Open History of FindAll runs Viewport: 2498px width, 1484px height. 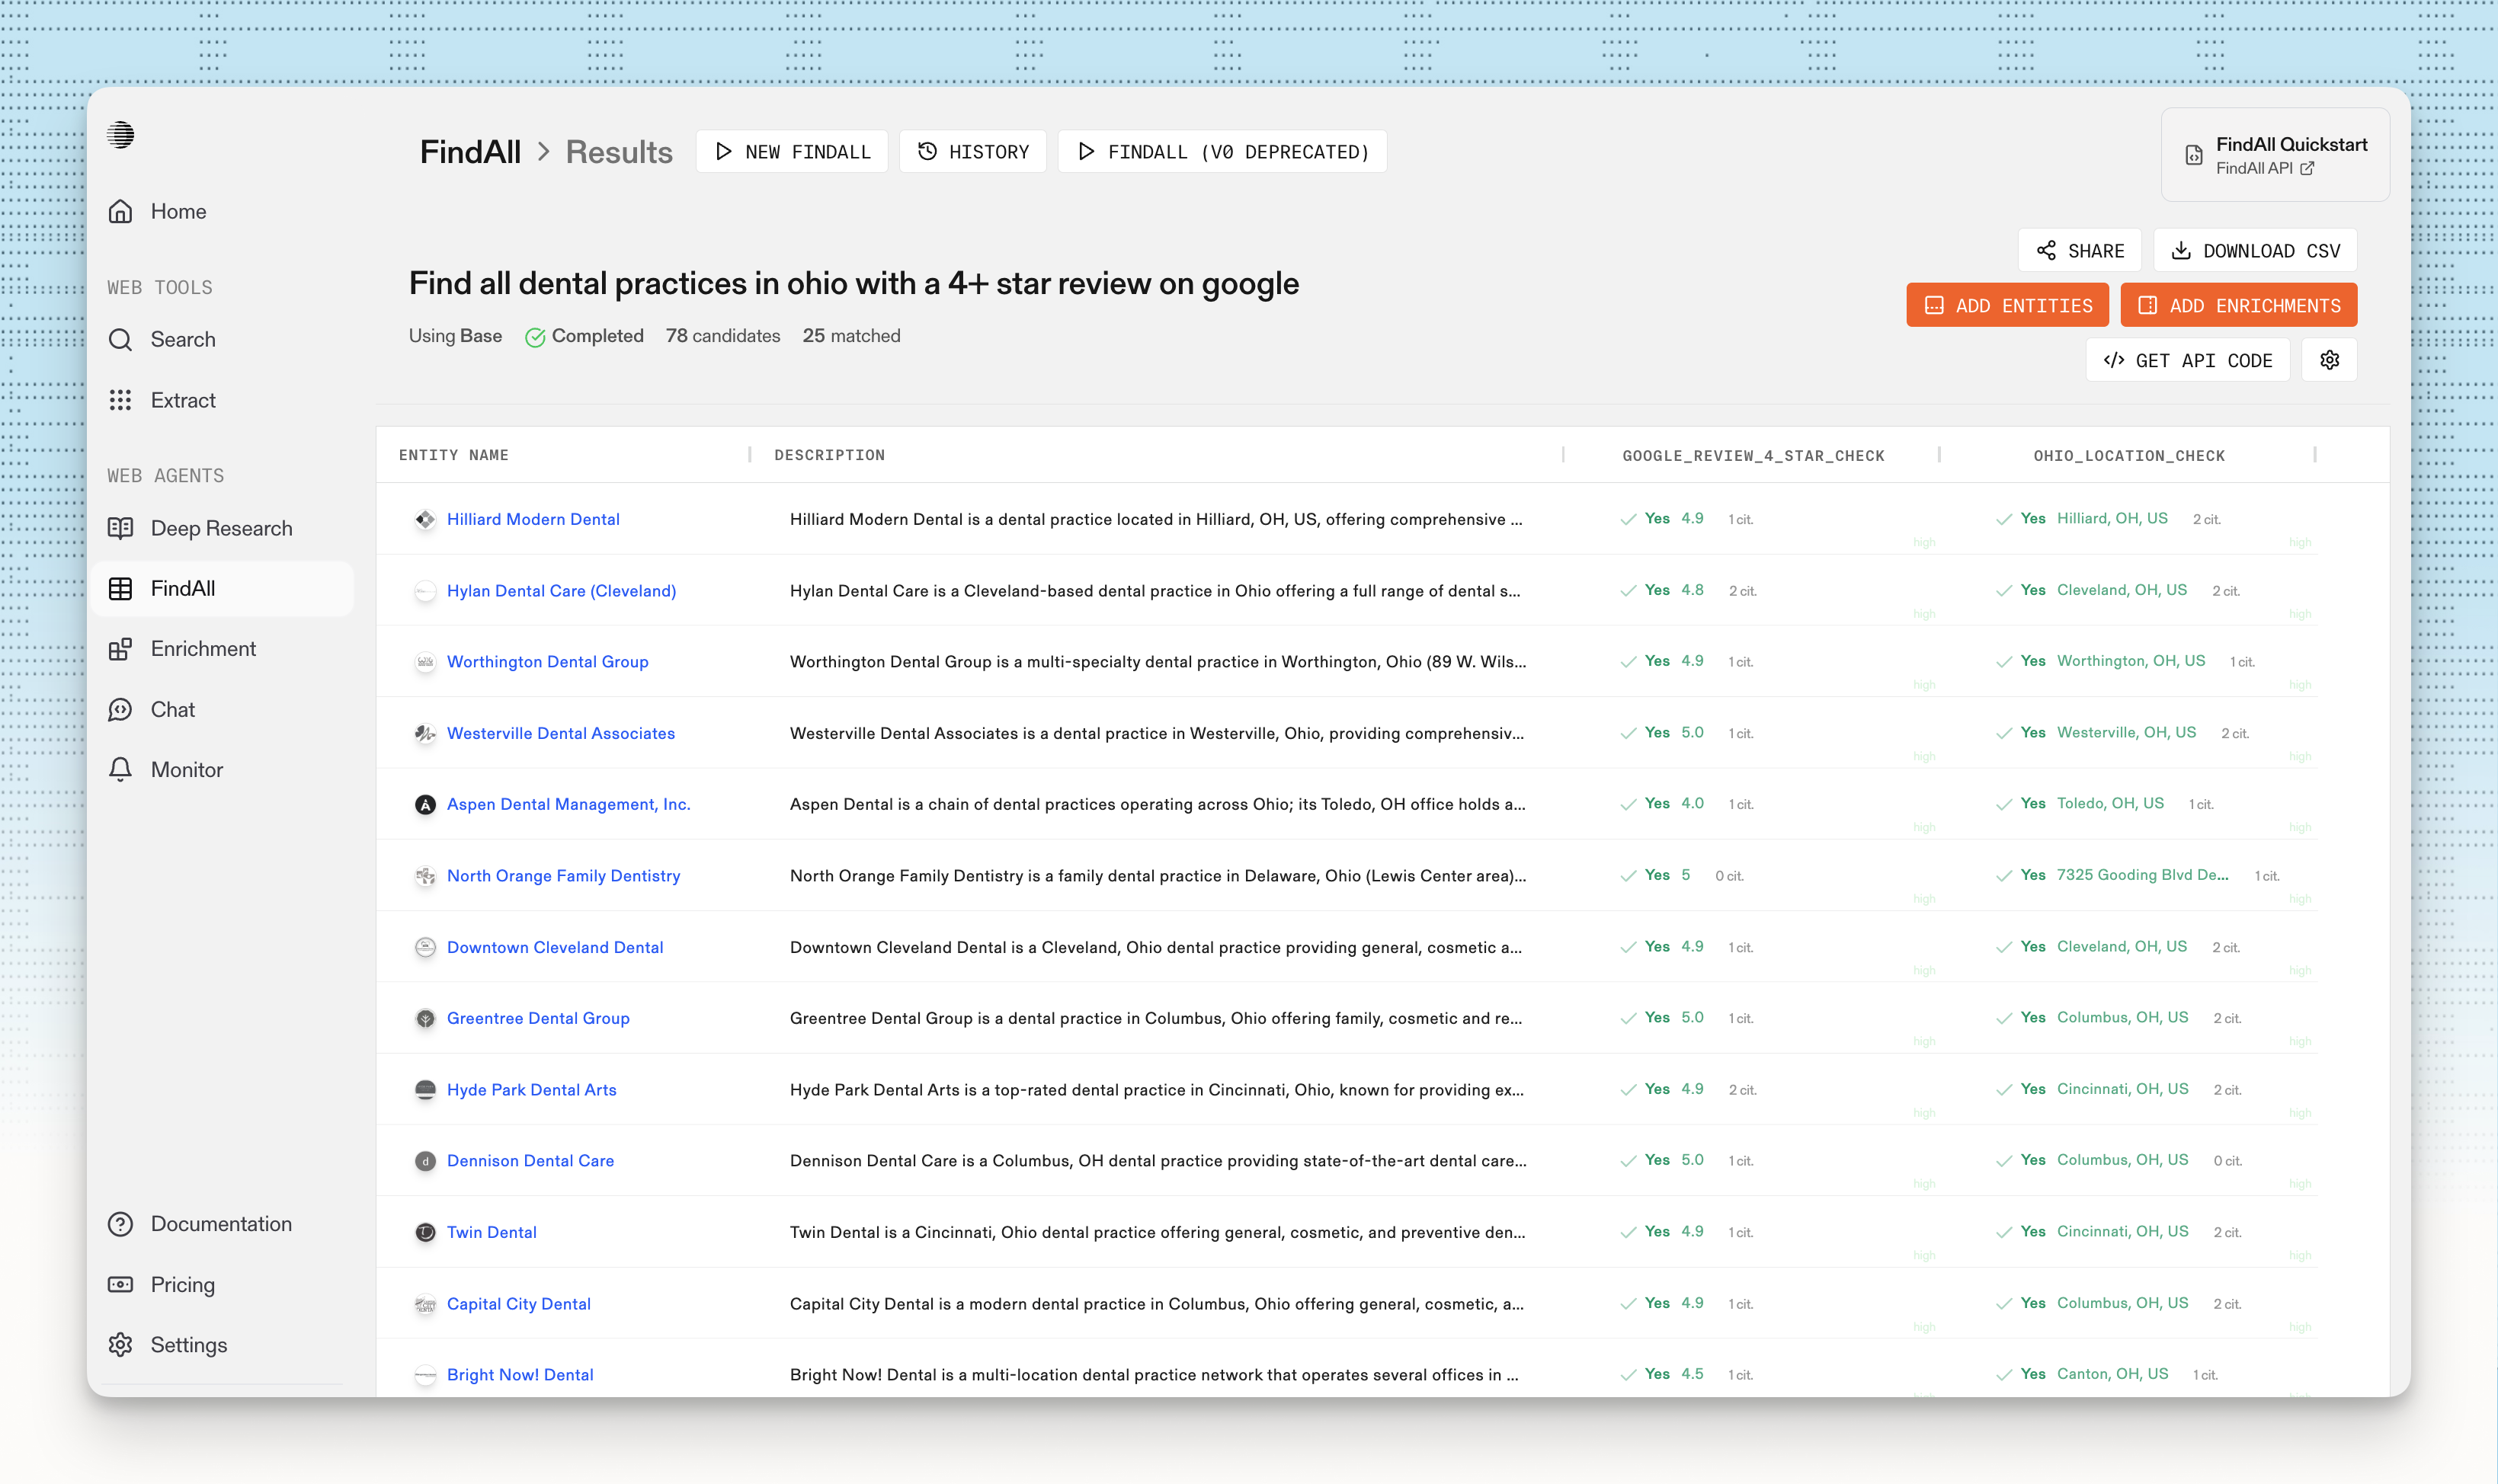pyautogui.click(x=972, y=152)
